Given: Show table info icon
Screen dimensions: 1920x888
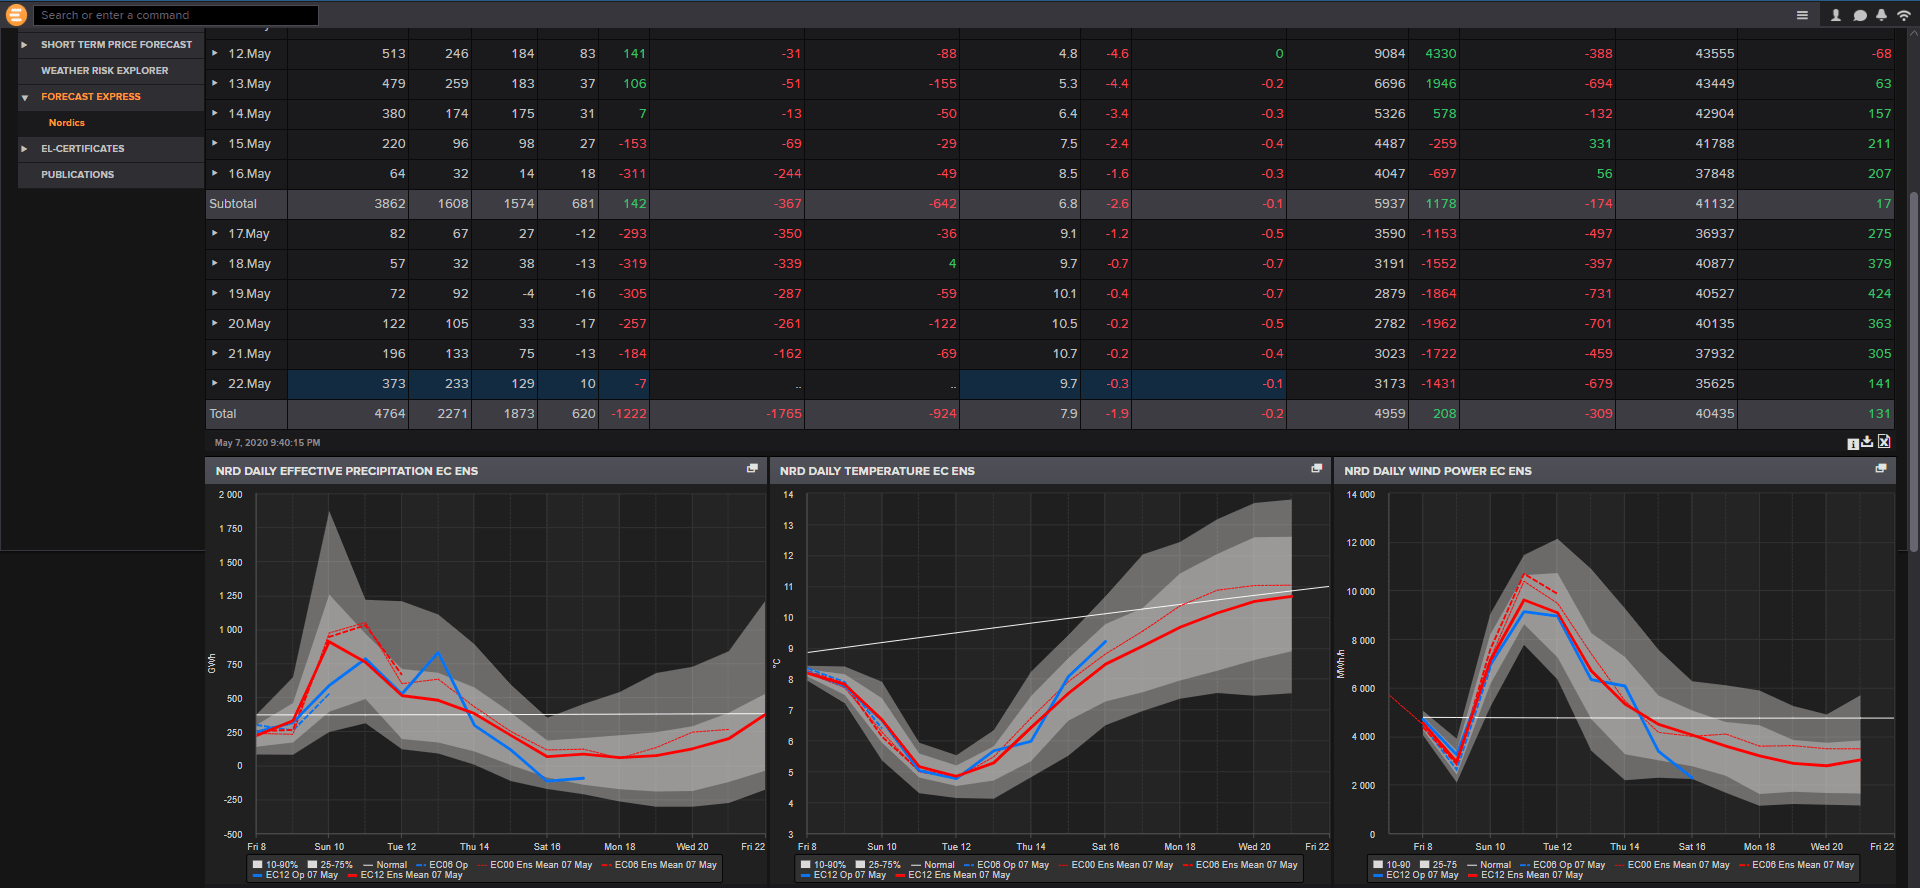Looking at the screenshot, I should coord(1852,443).
